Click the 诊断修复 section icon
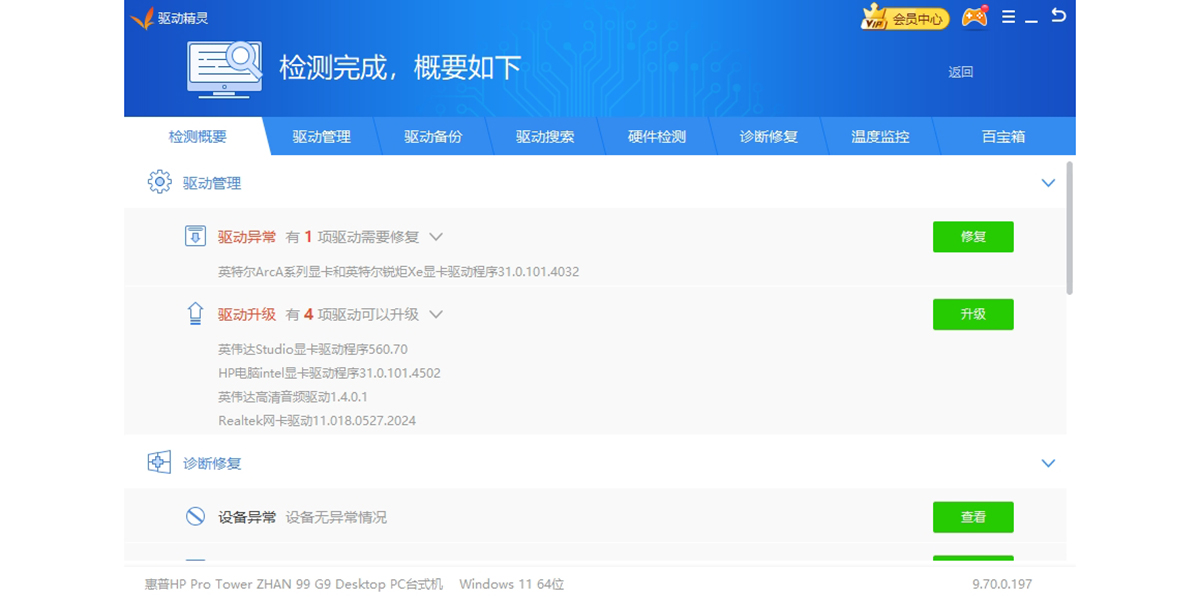The width and height of the screenshot is (1200, 600). click(160, 463)
